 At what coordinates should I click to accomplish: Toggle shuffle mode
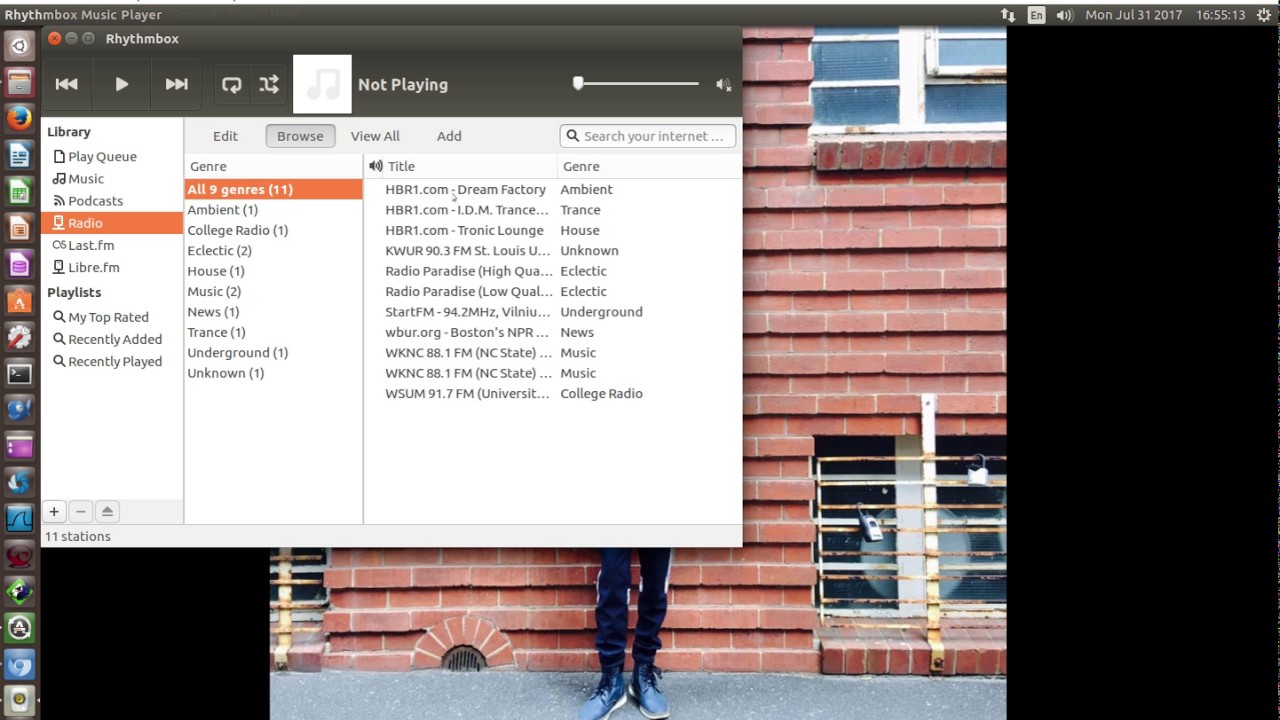coord(269,85)
